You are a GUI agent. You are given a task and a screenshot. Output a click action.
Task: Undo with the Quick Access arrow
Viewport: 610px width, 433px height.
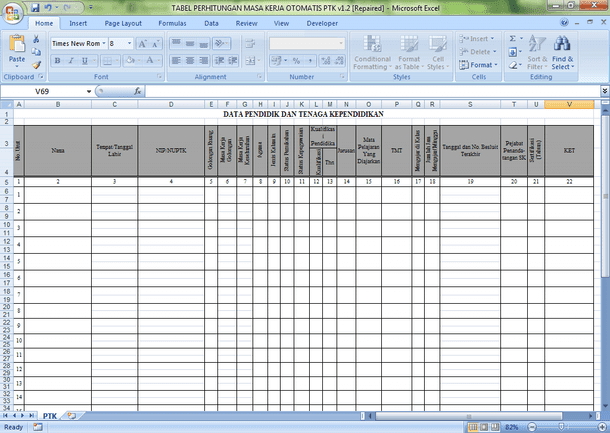click(x=48, y=8)
